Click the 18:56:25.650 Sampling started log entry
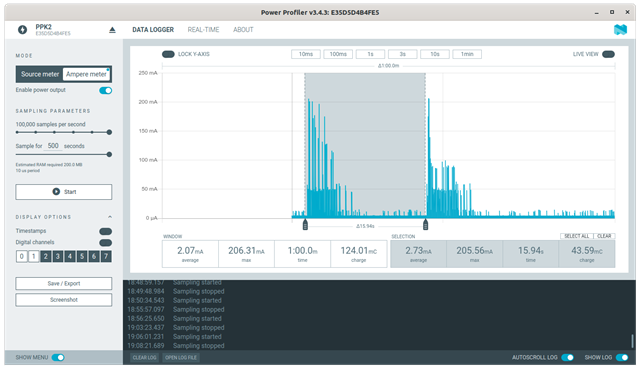640x369 pixels. pos(175,319)
